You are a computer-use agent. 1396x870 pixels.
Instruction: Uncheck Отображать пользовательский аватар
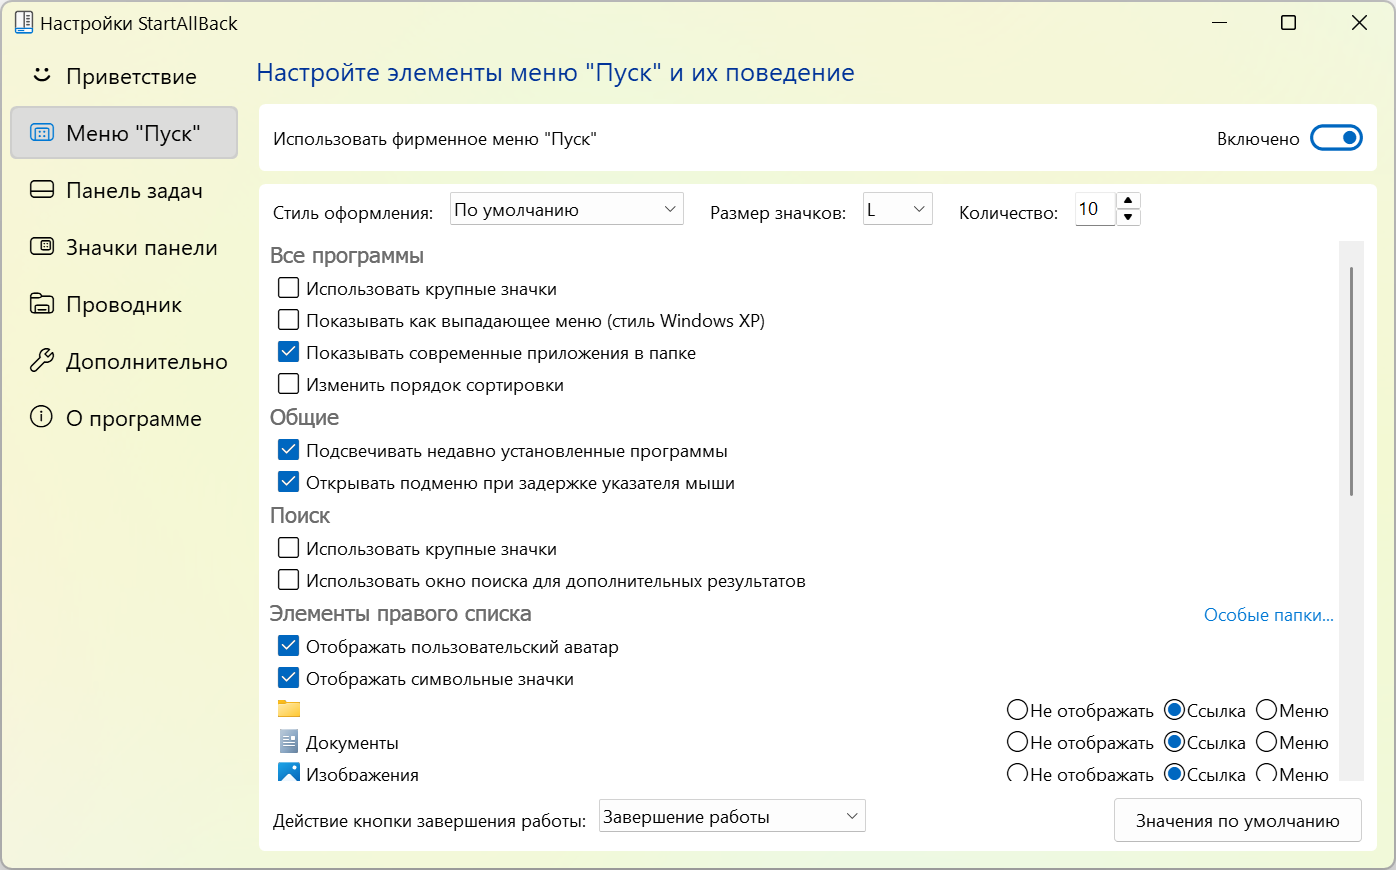pyautogui.click(x=288, y=646)
